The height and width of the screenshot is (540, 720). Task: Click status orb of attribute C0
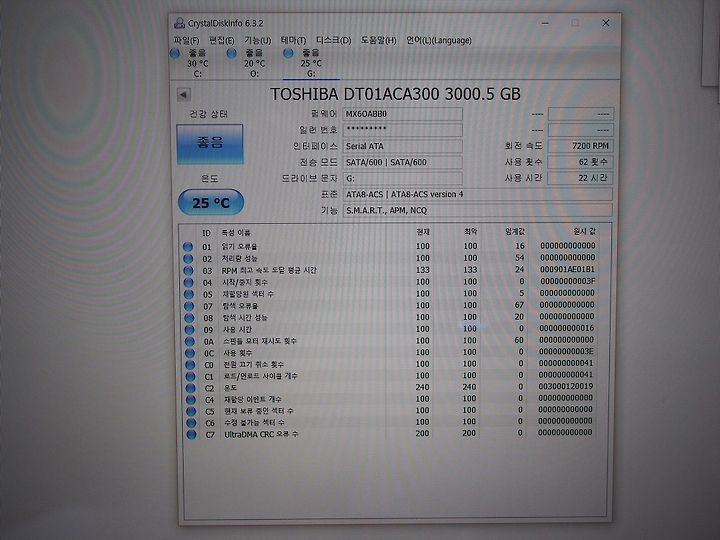190,365
